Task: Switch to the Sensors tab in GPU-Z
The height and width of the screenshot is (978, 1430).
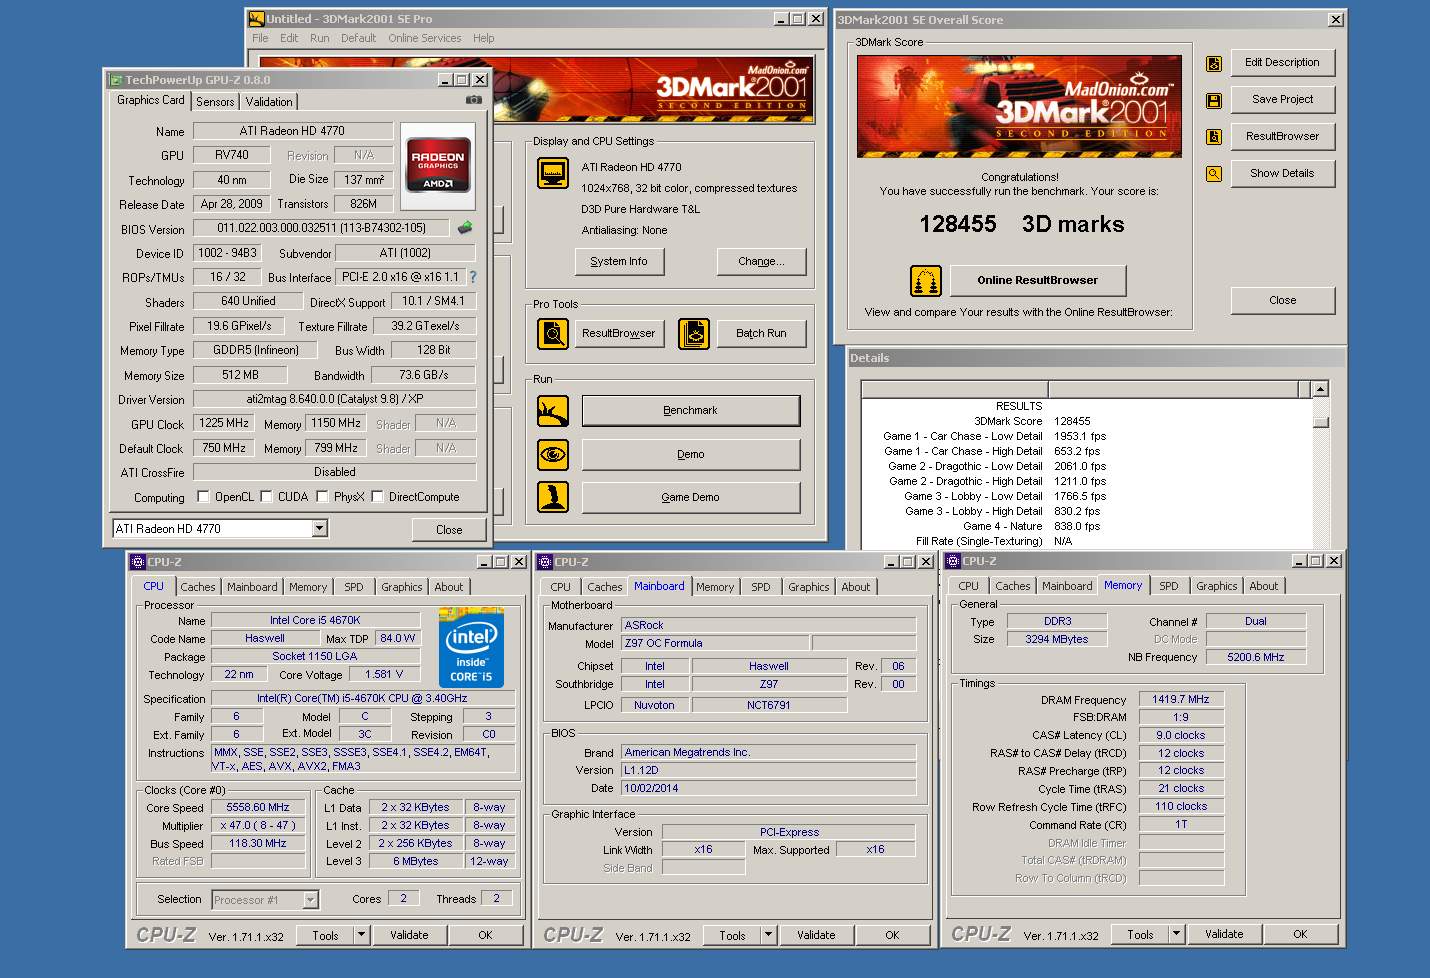Action: [215, 102]
